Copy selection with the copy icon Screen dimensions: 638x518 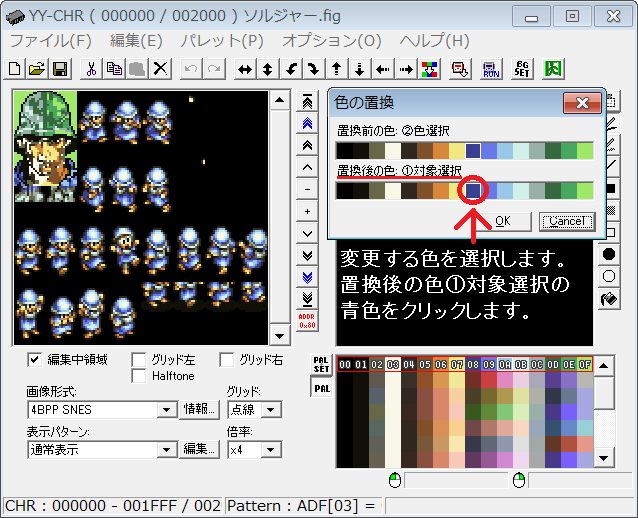click(x=114, y=69)
